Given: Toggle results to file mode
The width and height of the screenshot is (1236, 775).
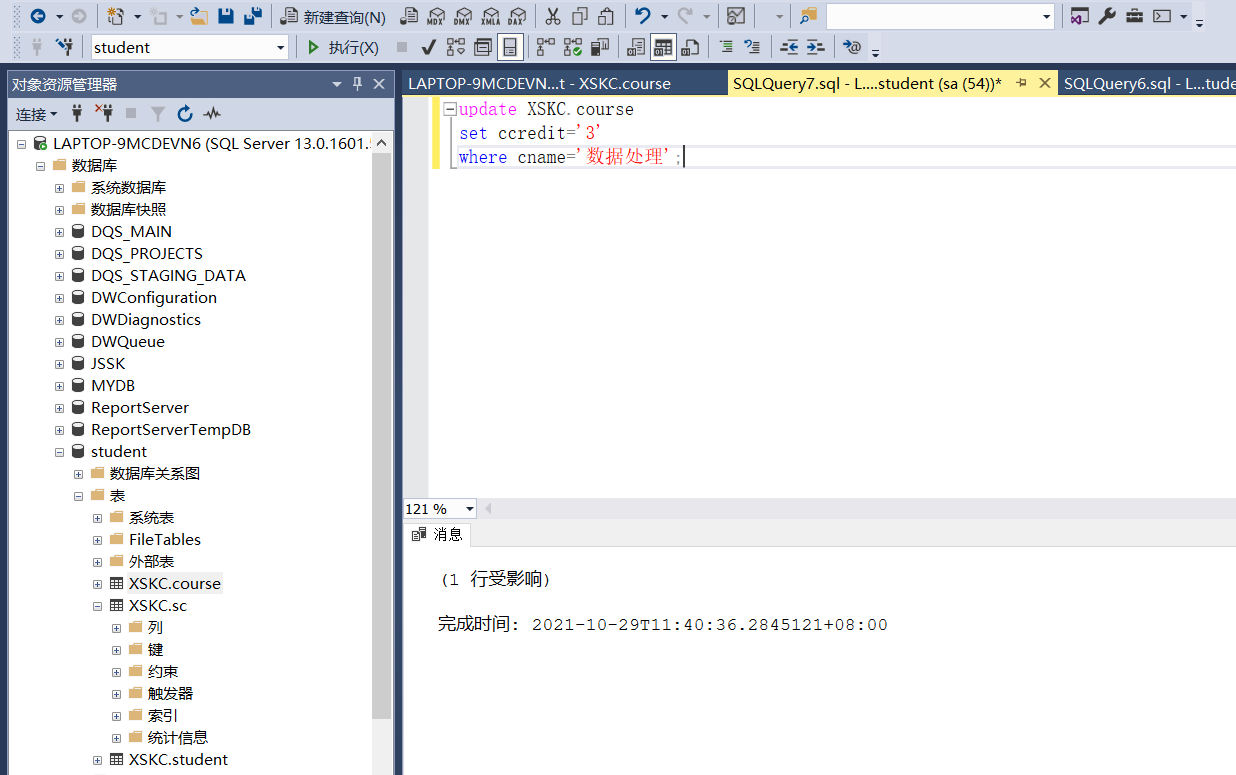Looking at the screenshot, I should [690, 47].
